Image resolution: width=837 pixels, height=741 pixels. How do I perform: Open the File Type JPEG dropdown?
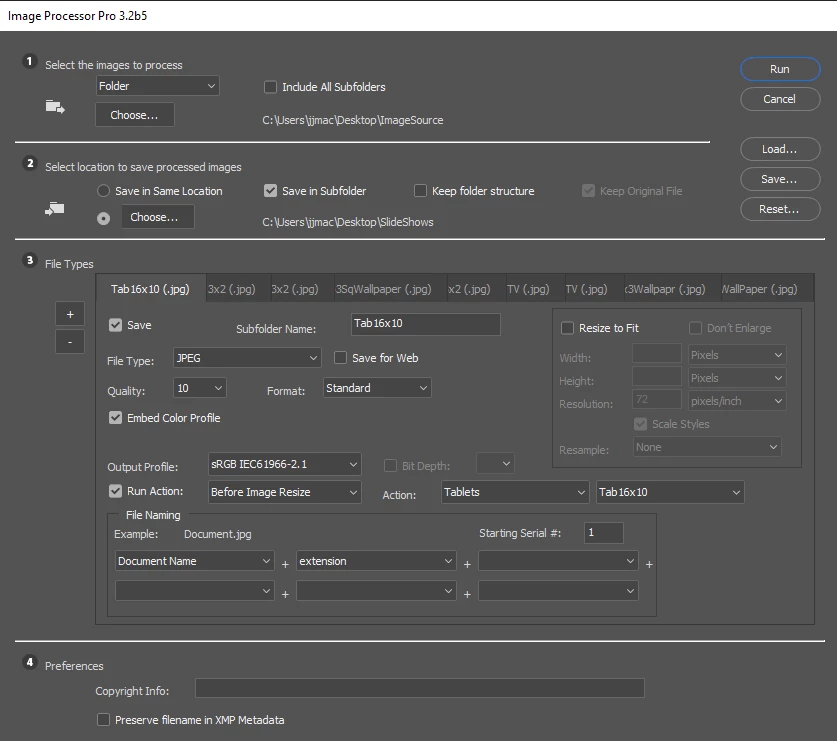tap(247, 358)
